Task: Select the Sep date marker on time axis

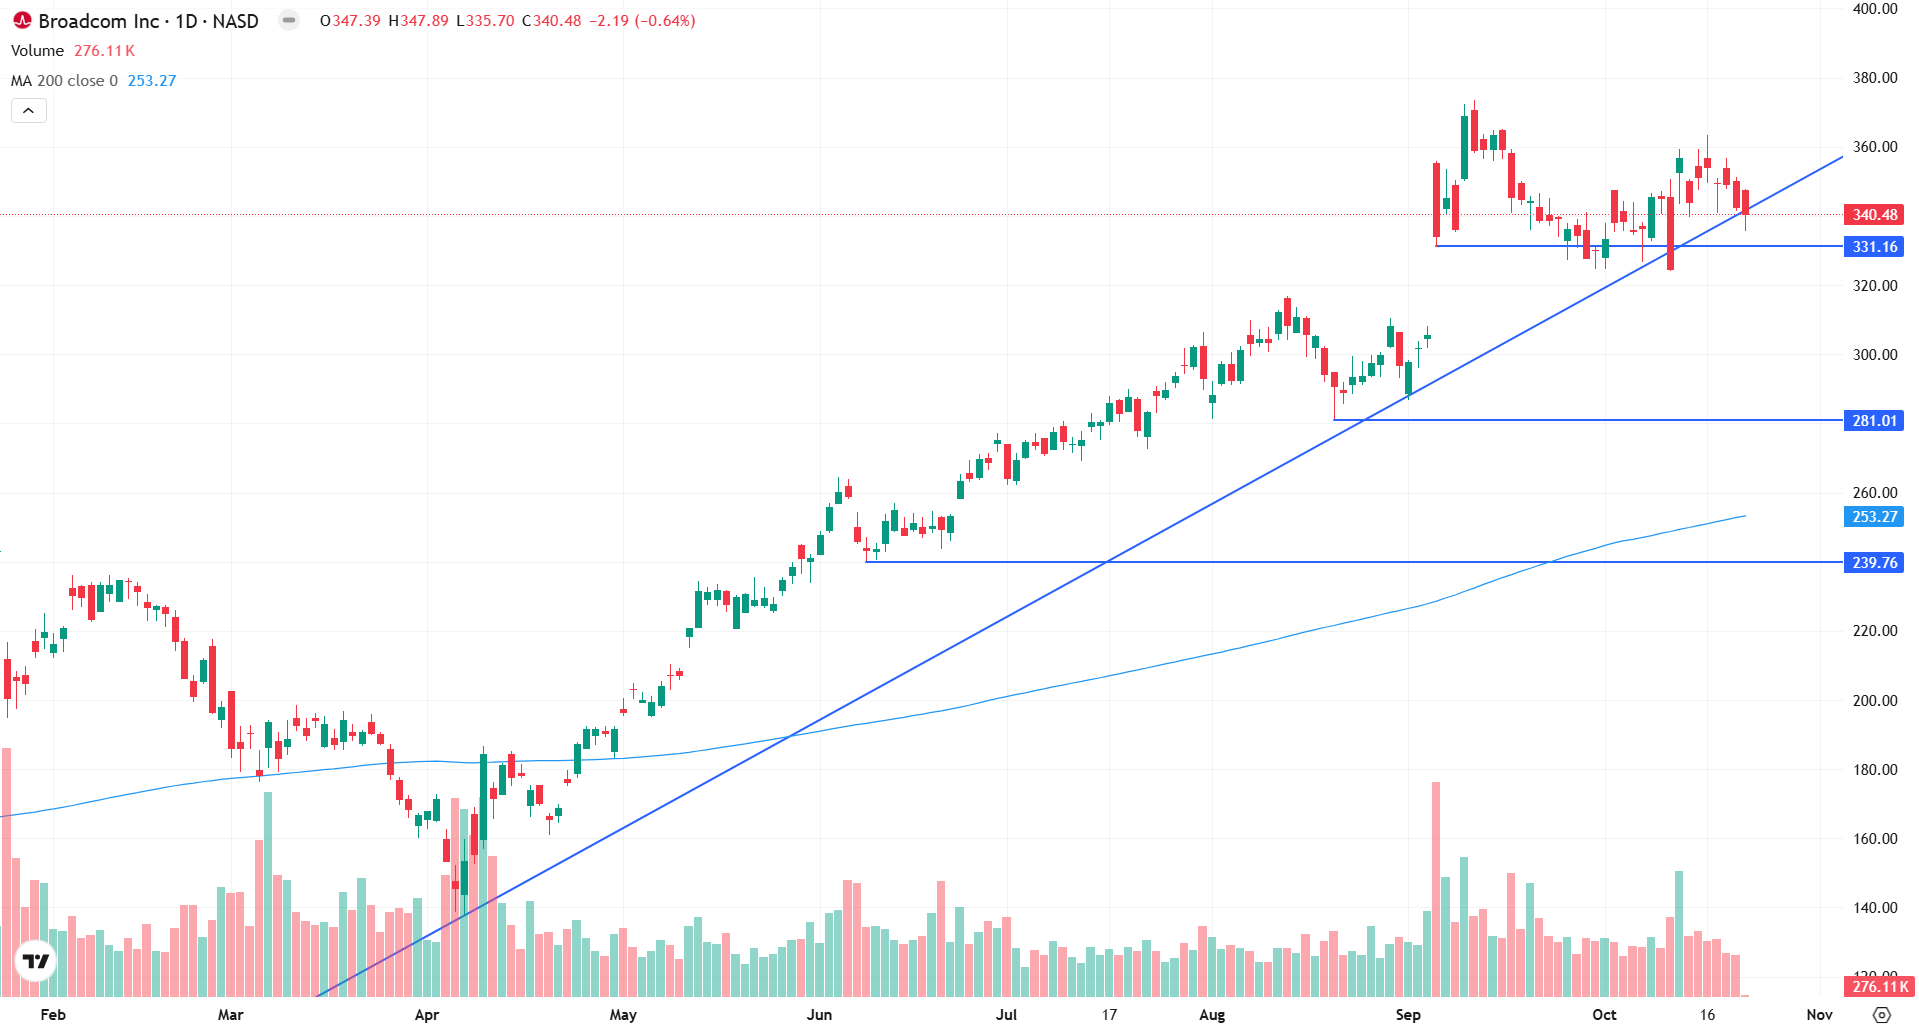Action: (x=1408, y=1014)
